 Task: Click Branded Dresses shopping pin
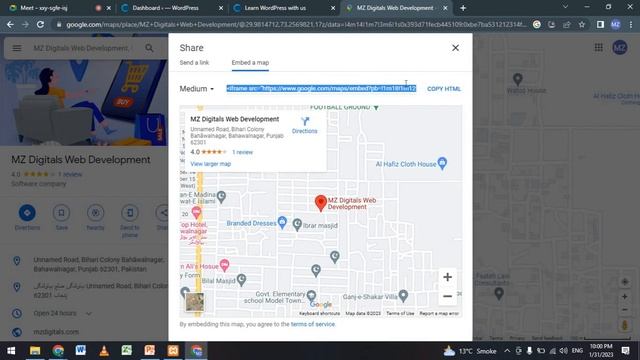[282, 222]
